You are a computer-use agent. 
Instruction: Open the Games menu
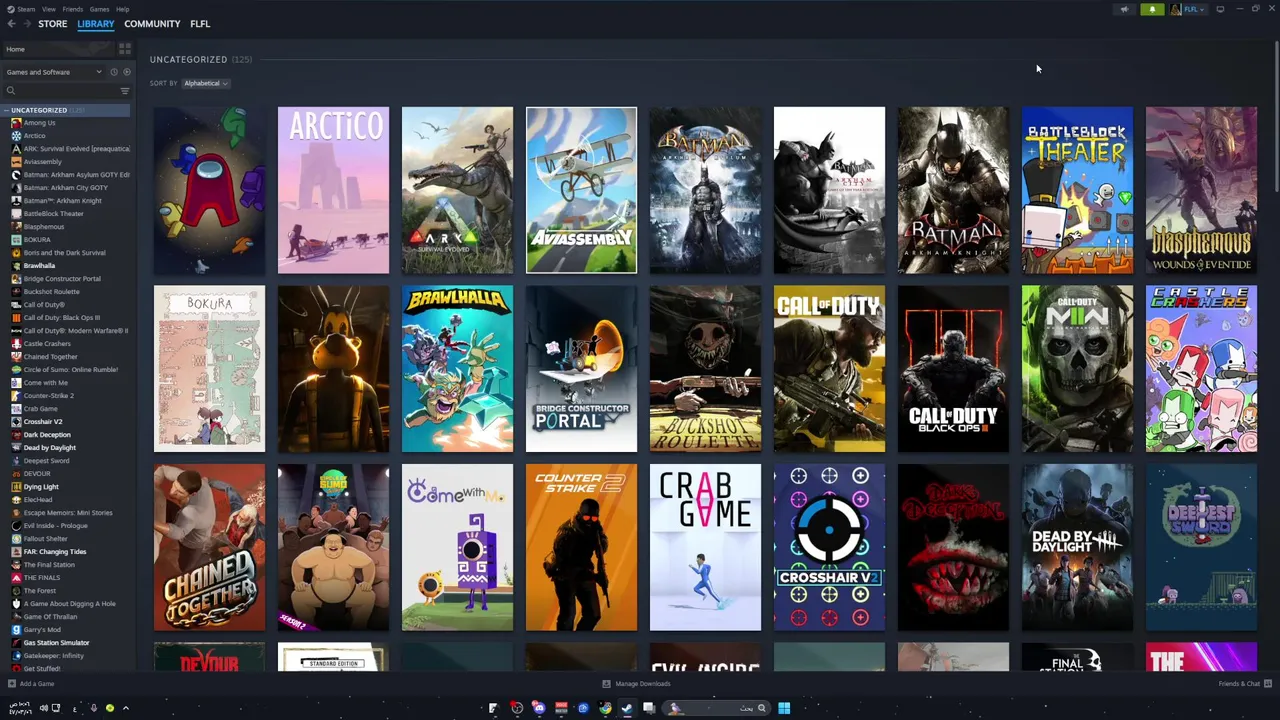pyautogui.click(x=99, y=9)
